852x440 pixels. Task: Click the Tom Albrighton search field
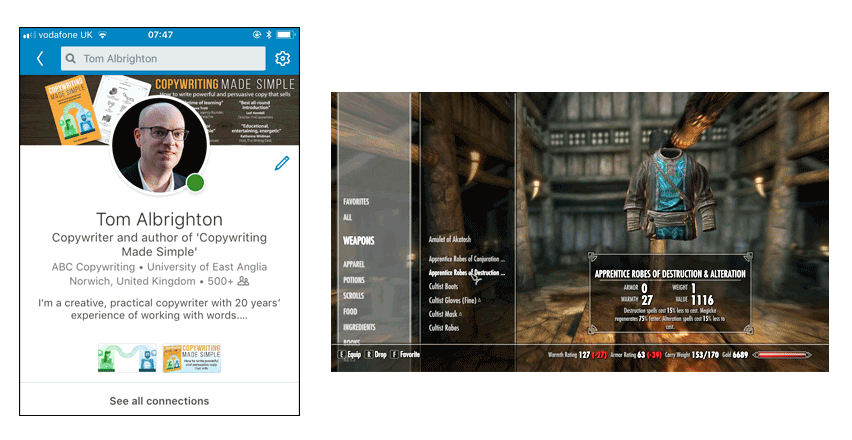point(163,59)
